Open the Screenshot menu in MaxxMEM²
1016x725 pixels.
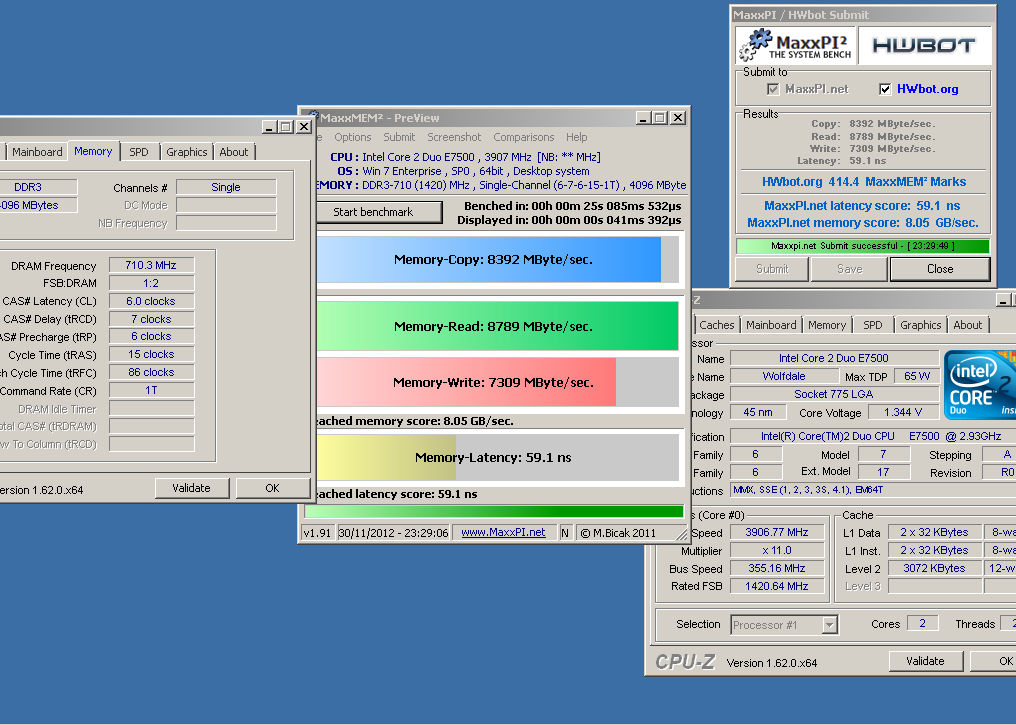click(x=454, y=137)
